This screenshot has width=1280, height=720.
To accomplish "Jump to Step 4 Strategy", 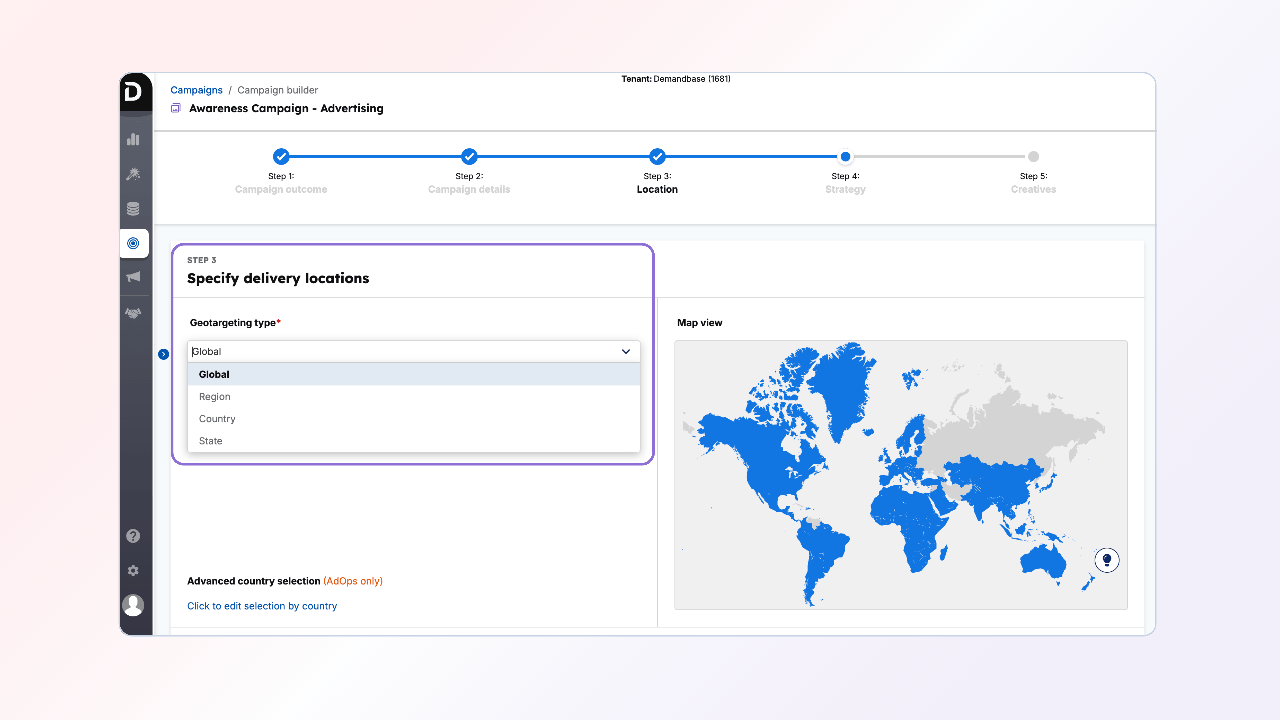I will point(845,157).
